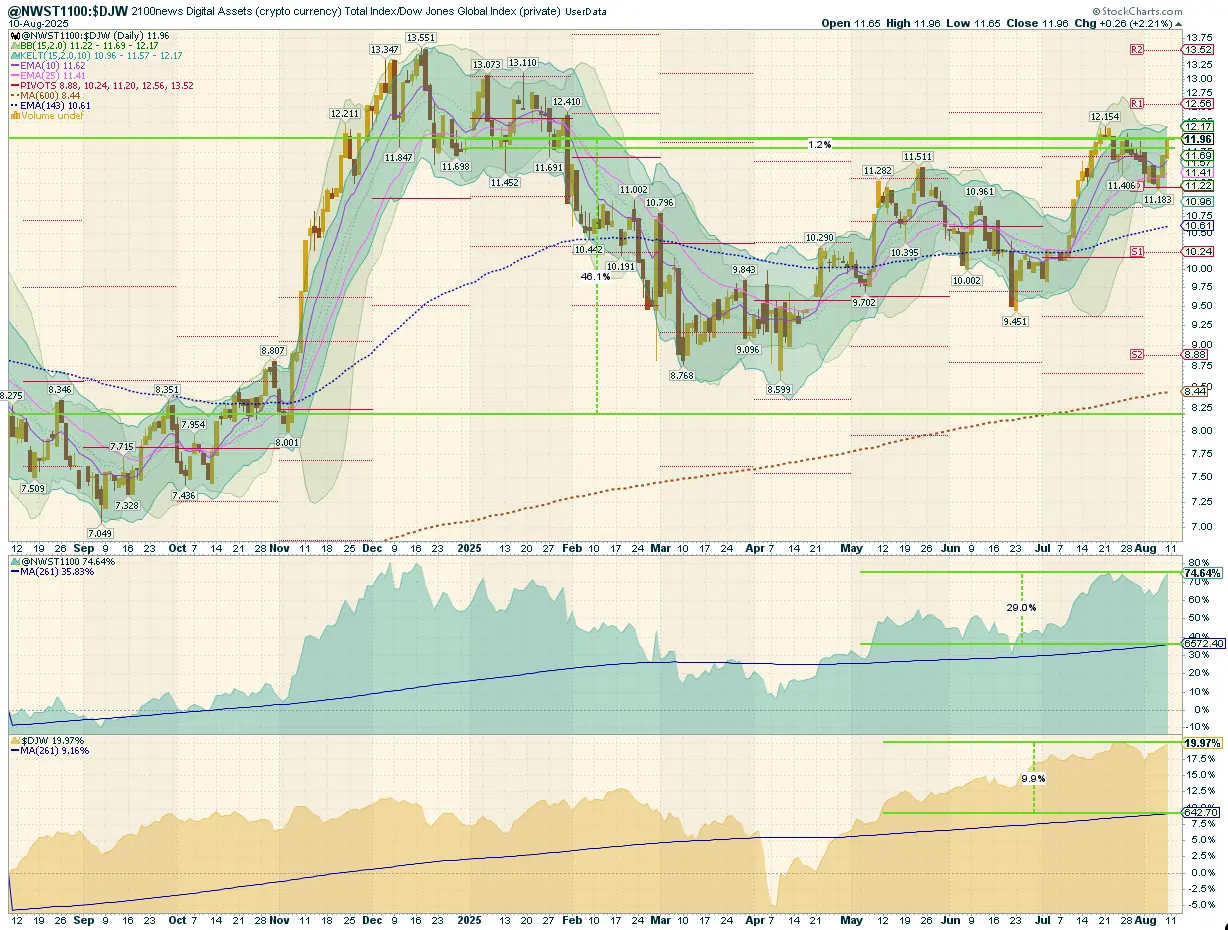Click the 13.52 right-axis pivot tag
This screenshot has height=930, width=1228.
coord(1197,49)
